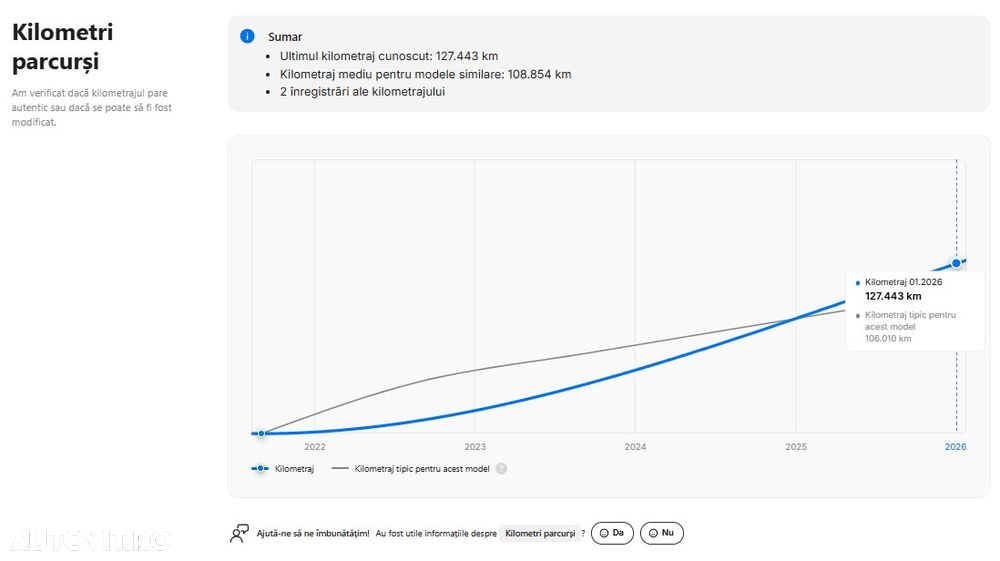Click the blue Kilometraj legend marker icon

[x=260, y=468]
